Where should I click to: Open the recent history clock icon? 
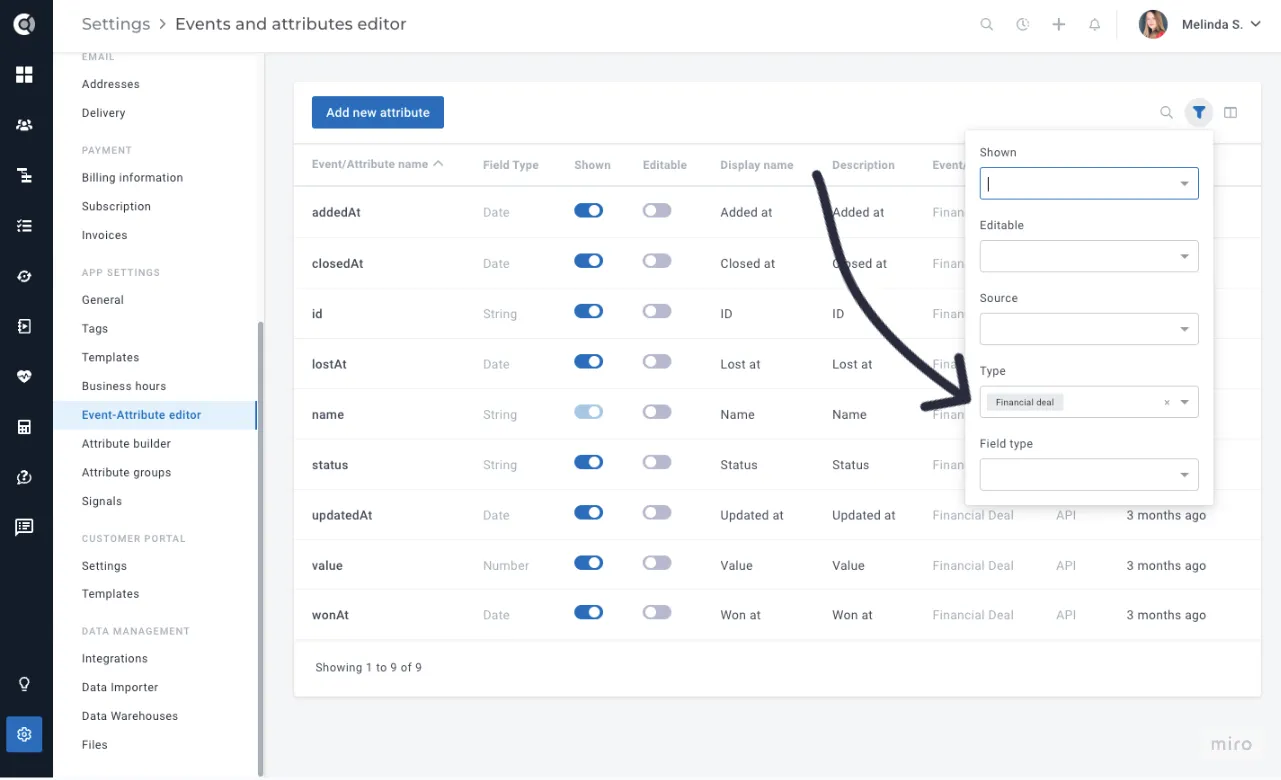pyautogui.click(x=1023, y=24)
